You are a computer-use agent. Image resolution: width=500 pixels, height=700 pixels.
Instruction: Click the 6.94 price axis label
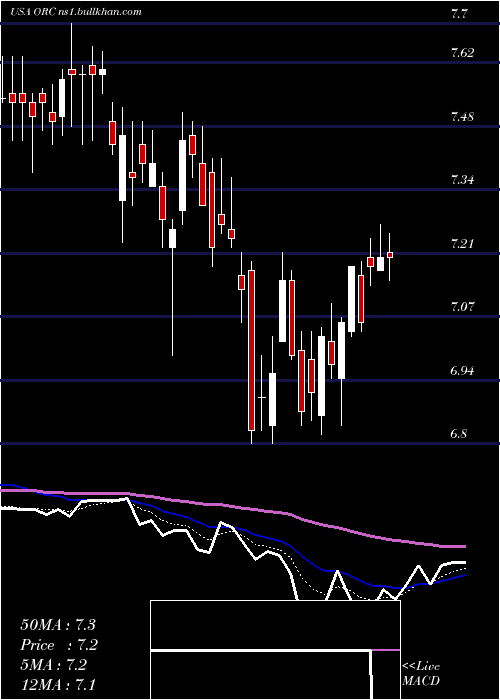[462, 371]
